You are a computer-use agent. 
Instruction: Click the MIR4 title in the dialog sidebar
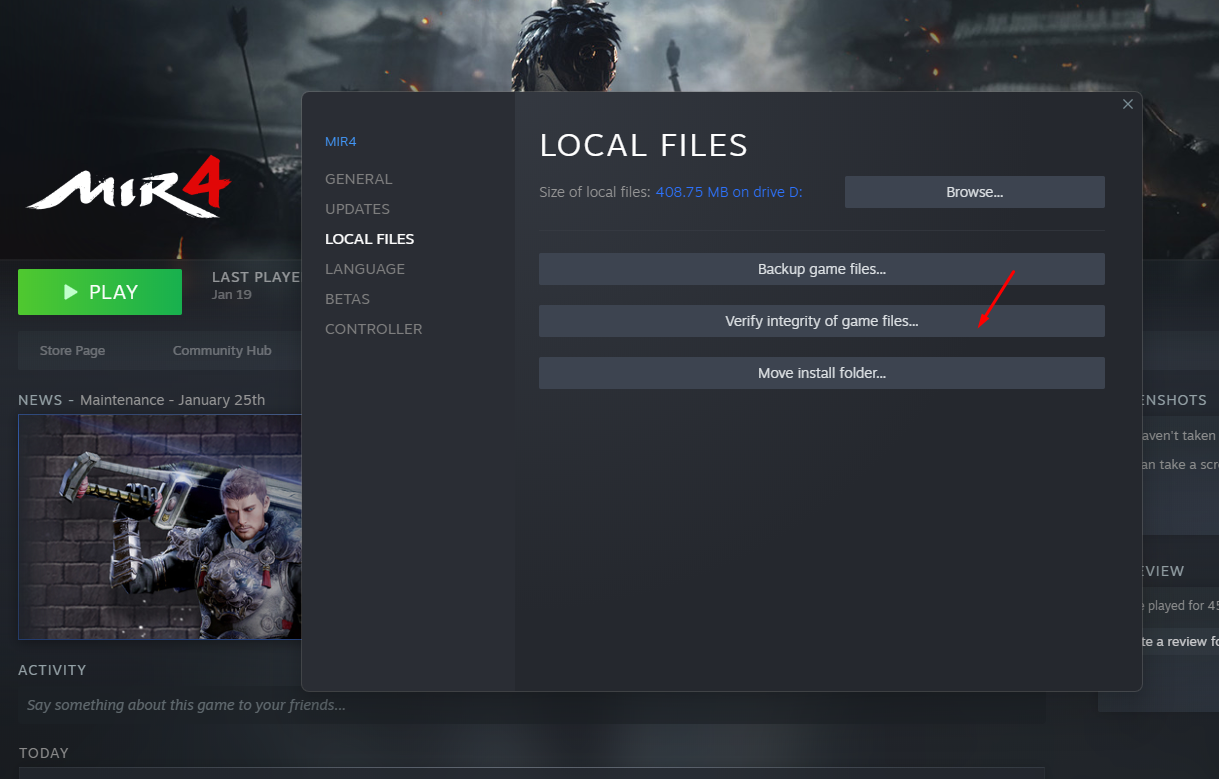[x=341, y=142]
